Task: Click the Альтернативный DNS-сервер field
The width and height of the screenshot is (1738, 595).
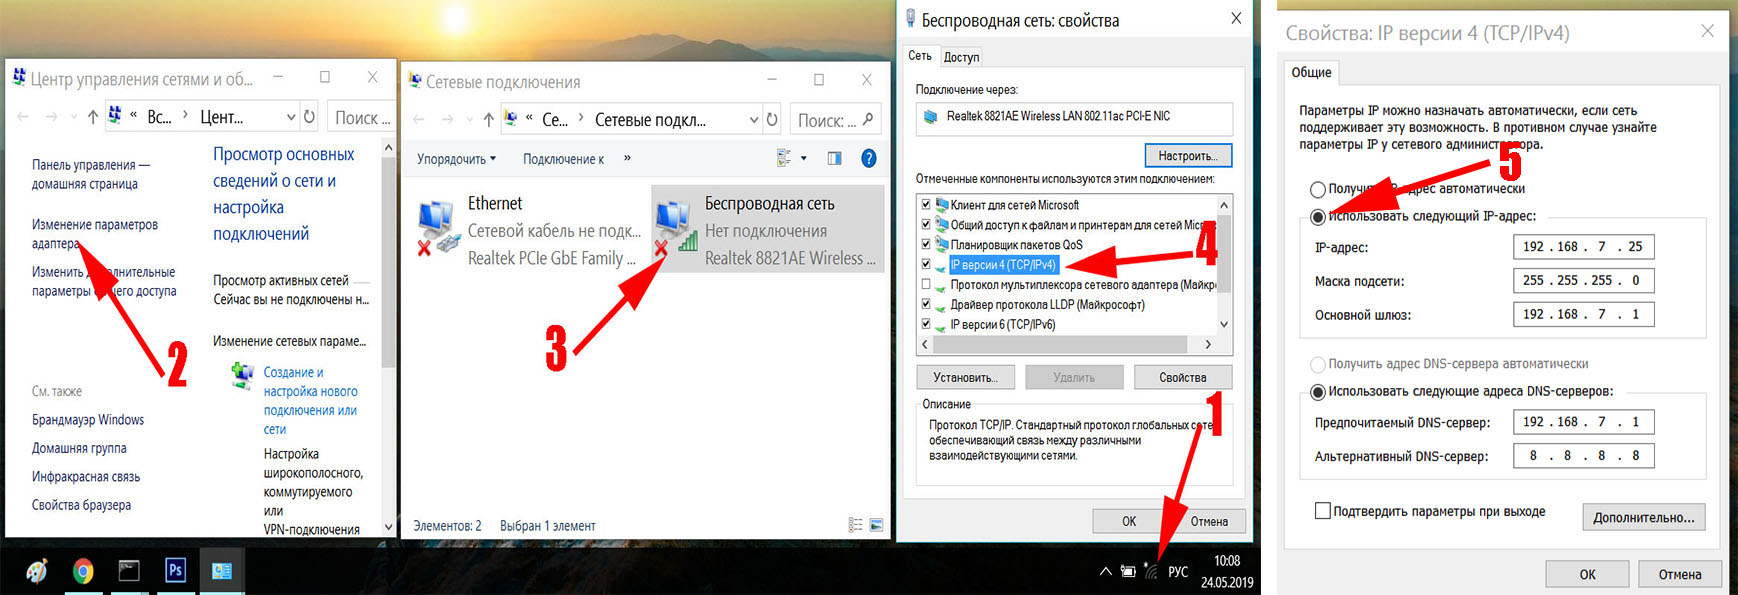Action: 1583,455
